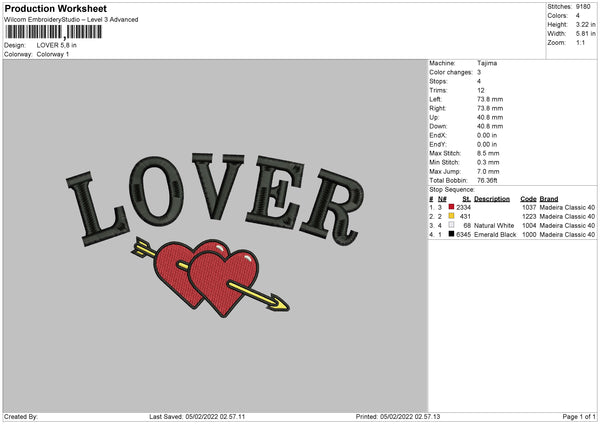This screenshot has width=600, height=424.
Task: Click the LOVER embroidered text in preview
Action: [214, 195]
